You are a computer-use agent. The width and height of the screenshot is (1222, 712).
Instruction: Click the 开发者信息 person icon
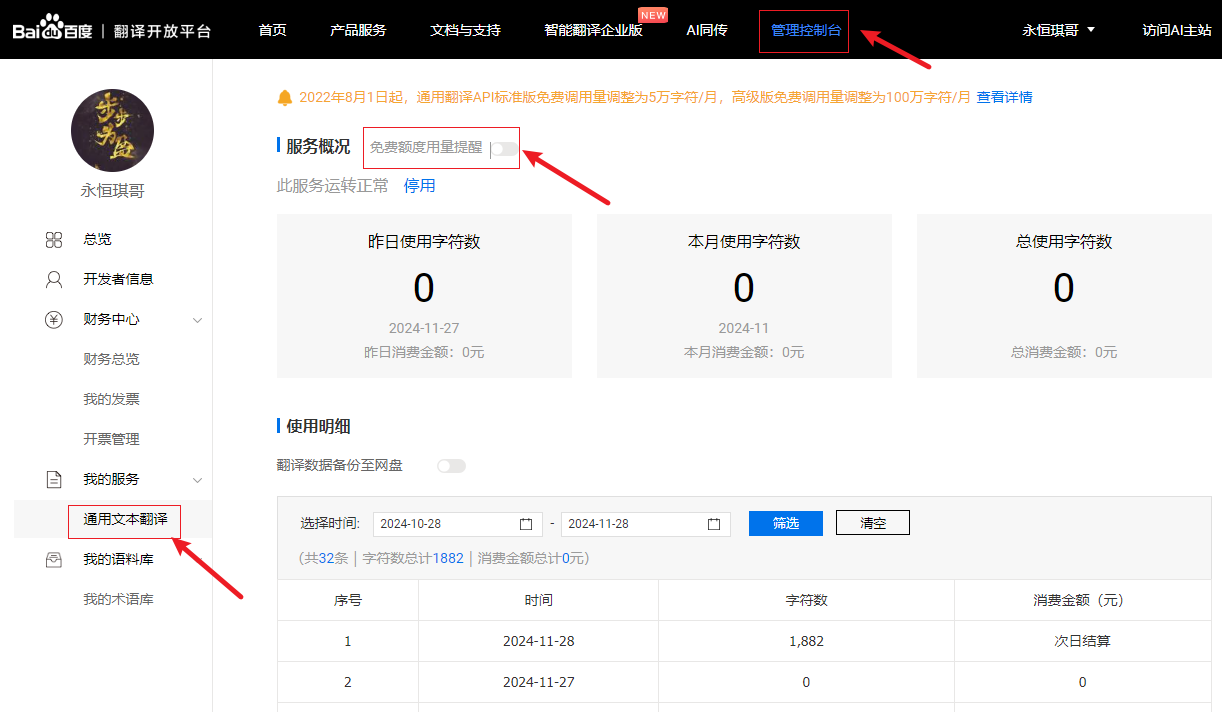coord(54,279)
